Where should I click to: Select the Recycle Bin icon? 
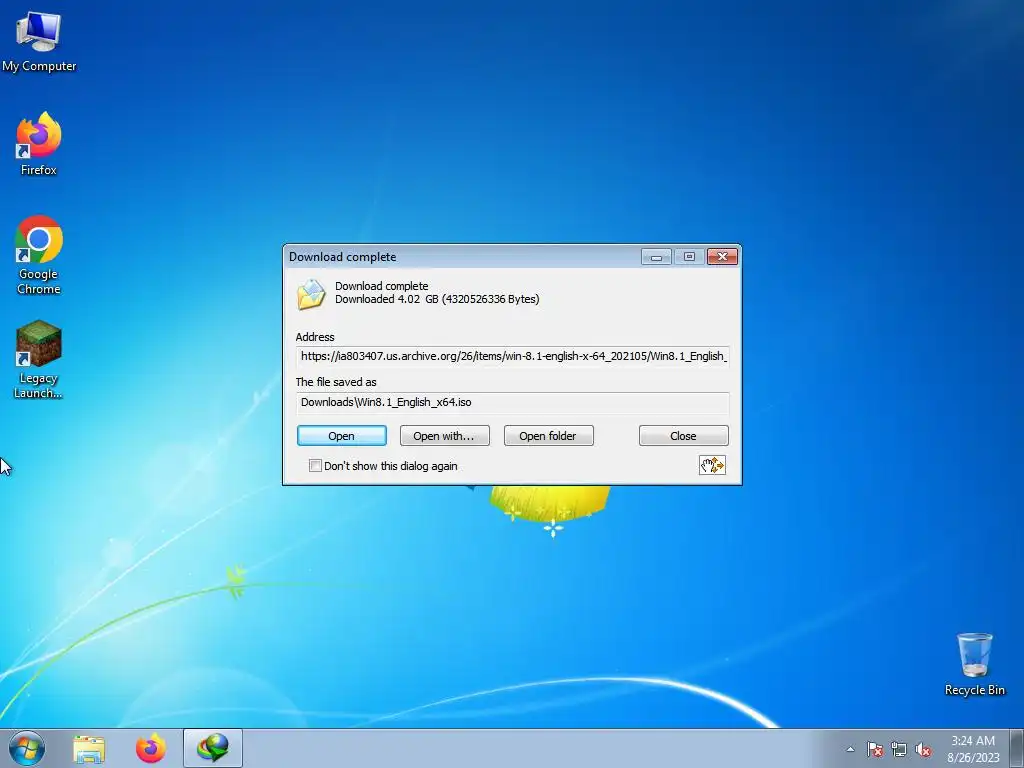(x=974, y=664)
